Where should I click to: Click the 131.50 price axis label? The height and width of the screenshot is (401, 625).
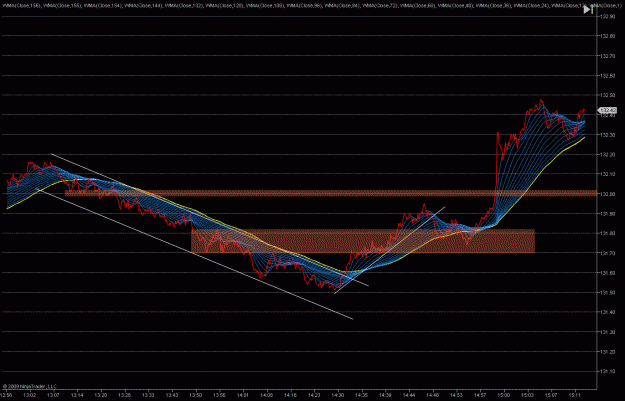(607, 293)
